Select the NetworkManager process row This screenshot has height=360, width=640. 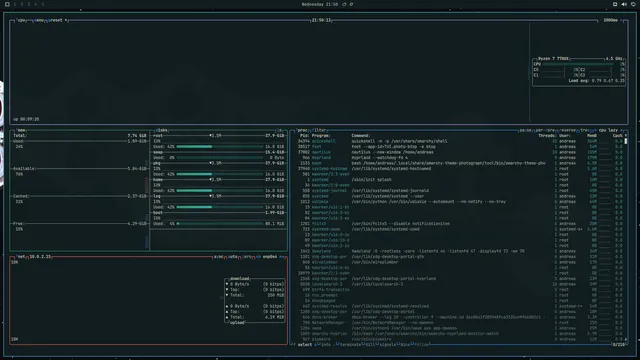pyautogui.click(x=460, y=322)
